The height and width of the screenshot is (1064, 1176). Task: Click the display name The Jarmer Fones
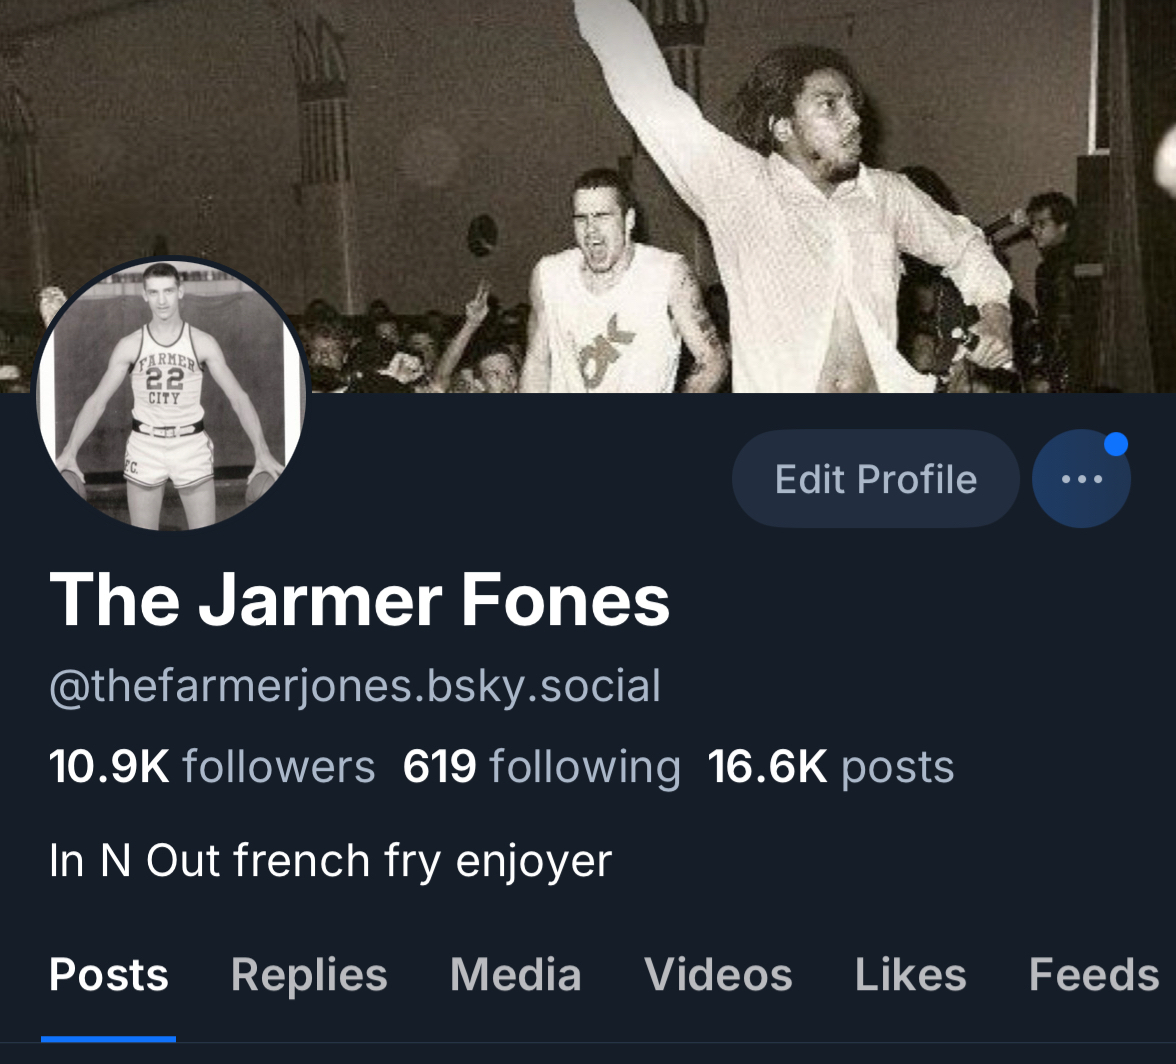point(359,599)
